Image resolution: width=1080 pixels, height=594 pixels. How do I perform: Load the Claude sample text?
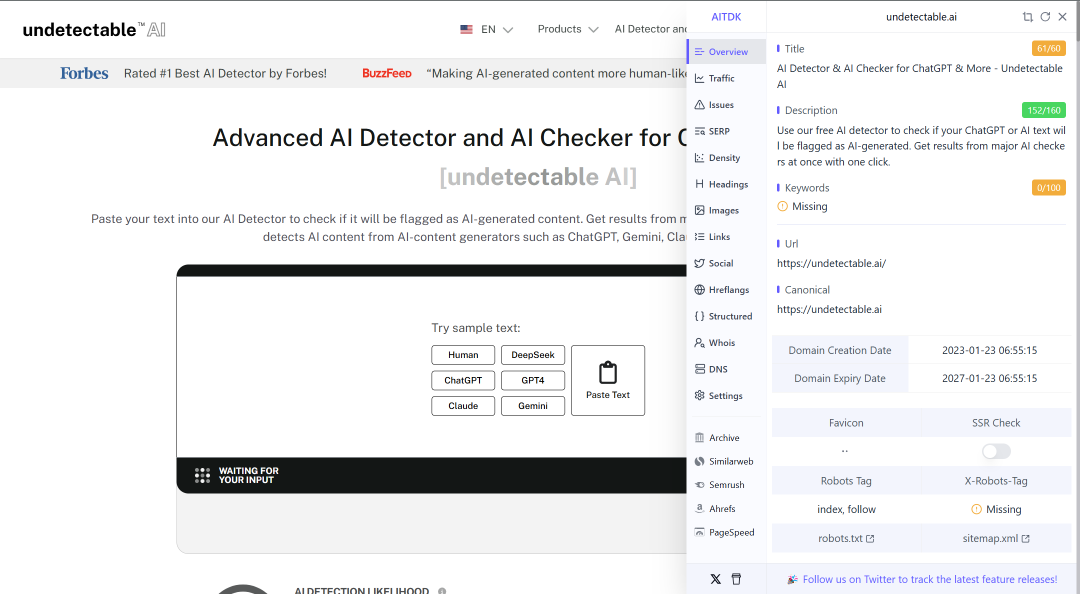463,406
